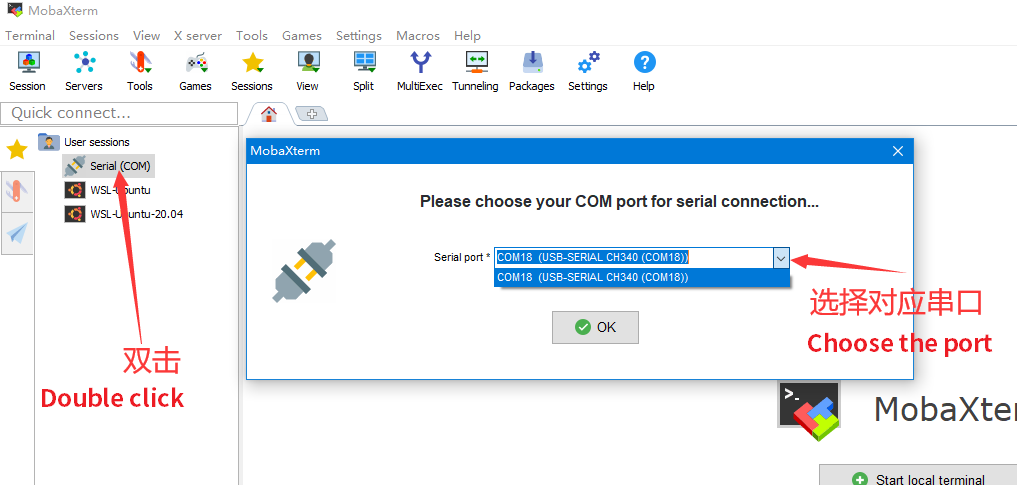Select the Serial (COM) session
This screenshot has width=1017, height=485.
click(119, 166)
